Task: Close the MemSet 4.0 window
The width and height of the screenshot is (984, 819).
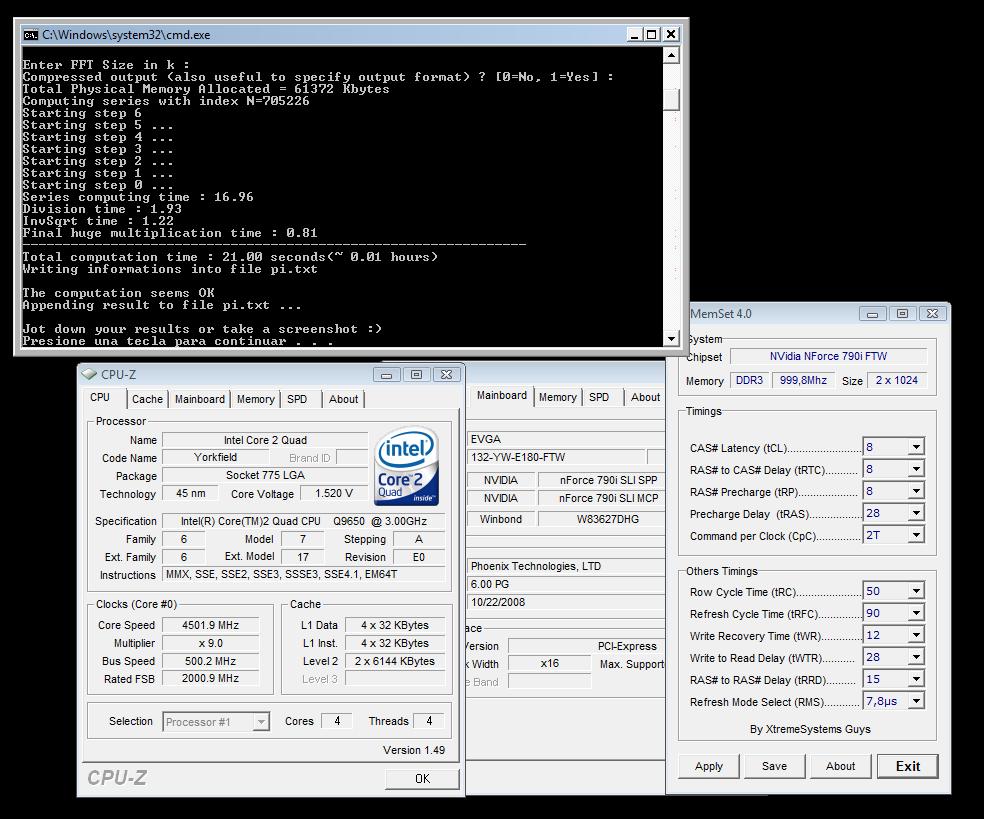Action: [x=933, y=314]
